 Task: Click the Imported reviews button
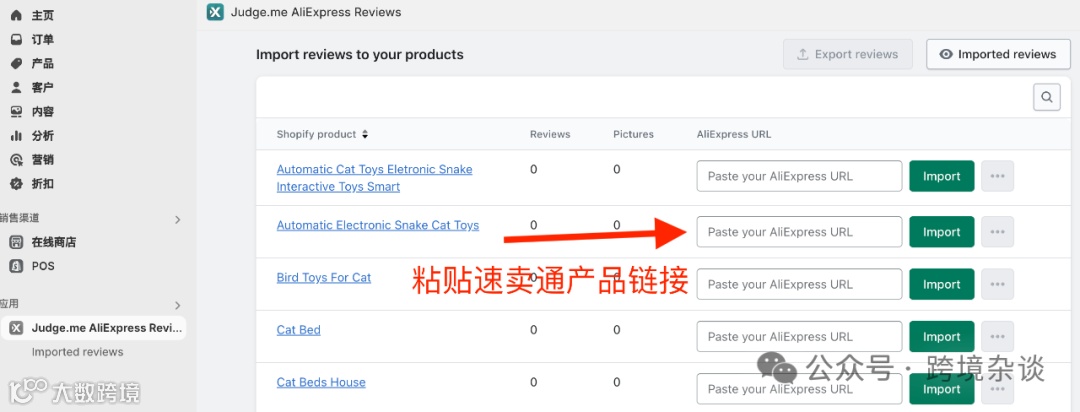(998, 54)
